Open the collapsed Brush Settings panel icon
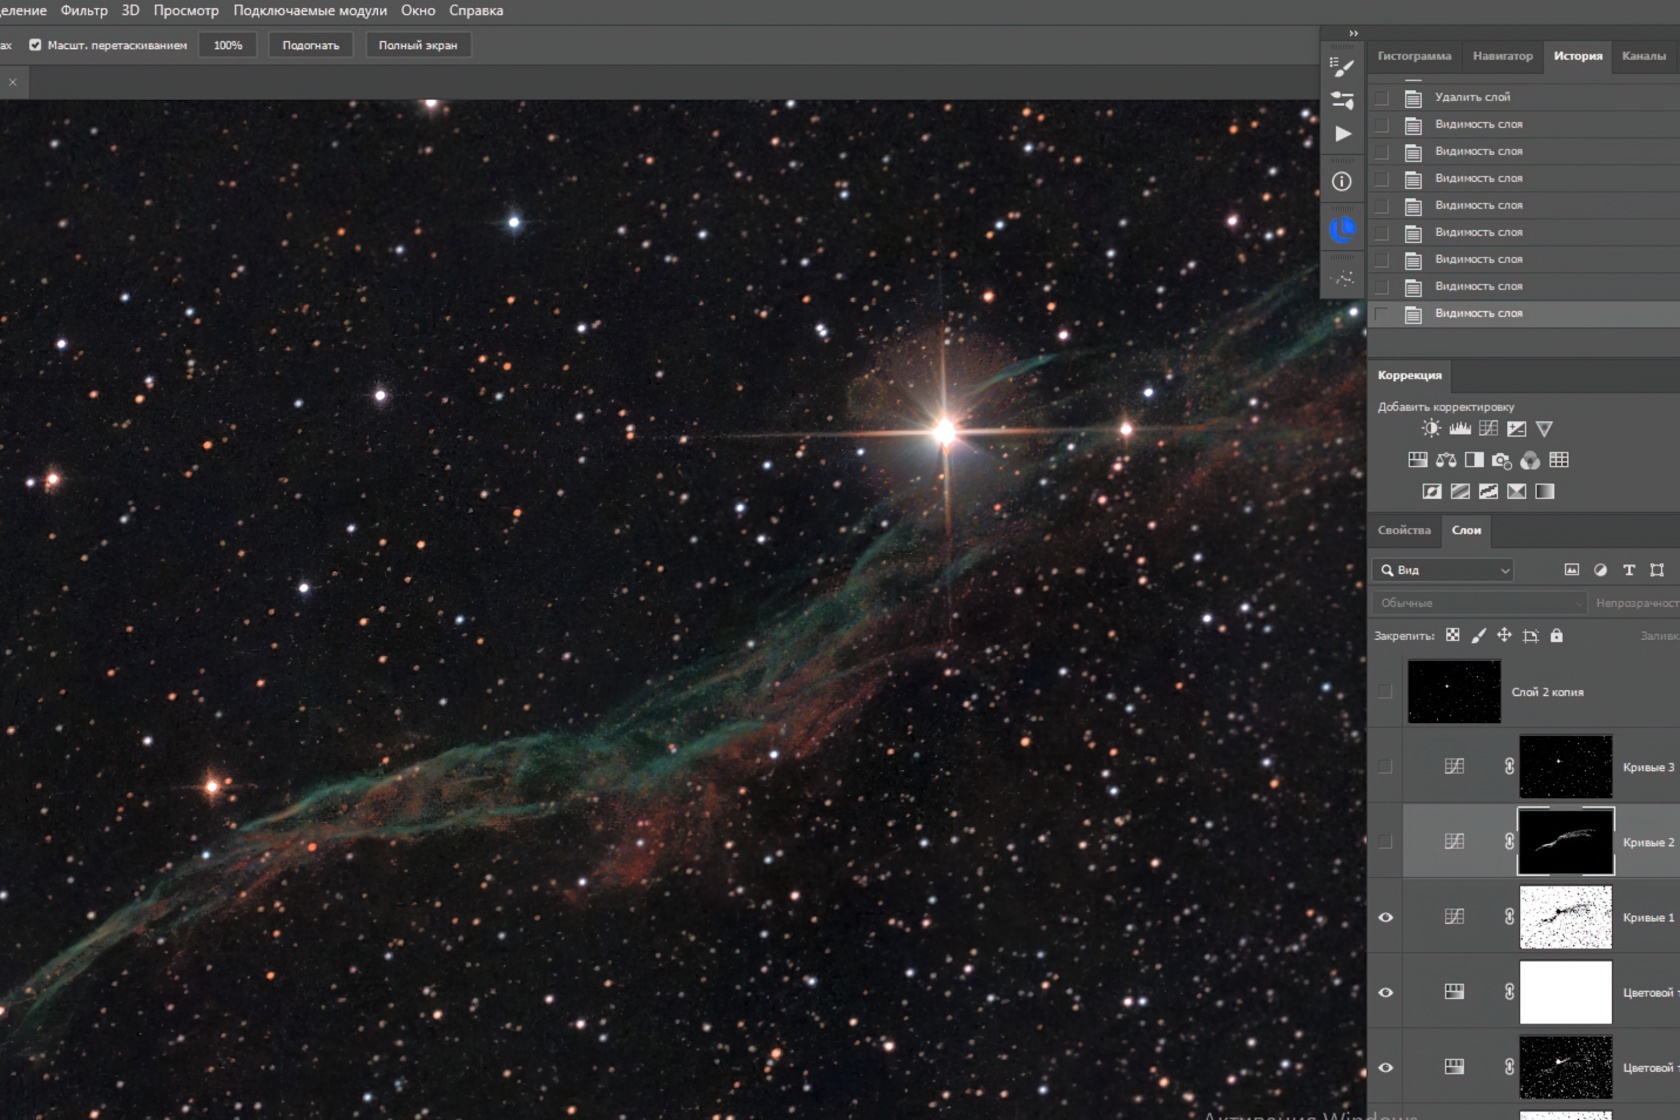The width and height of the screenshot is (1680, 1120). [1342, 67]
